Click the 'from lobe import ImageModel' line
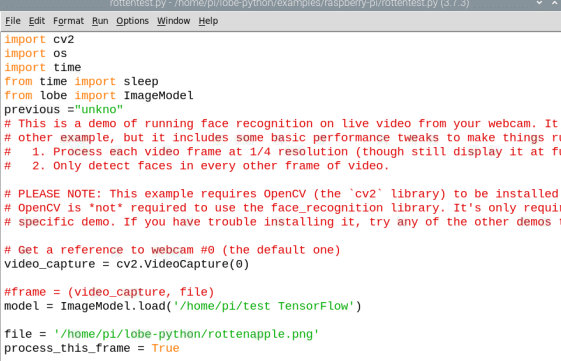This screenshot has height=361, width=561. tap(99, 96)
